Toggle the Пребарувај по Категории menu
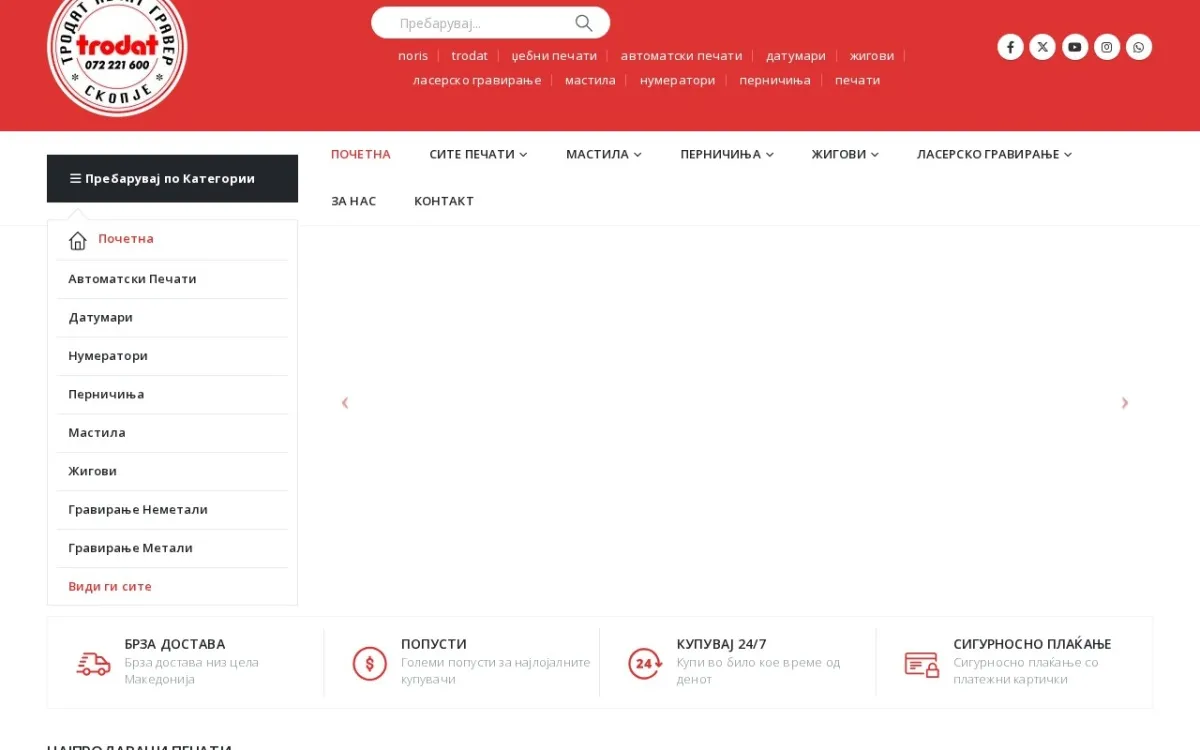This screenshot has height=750, width=1200. 172,179
